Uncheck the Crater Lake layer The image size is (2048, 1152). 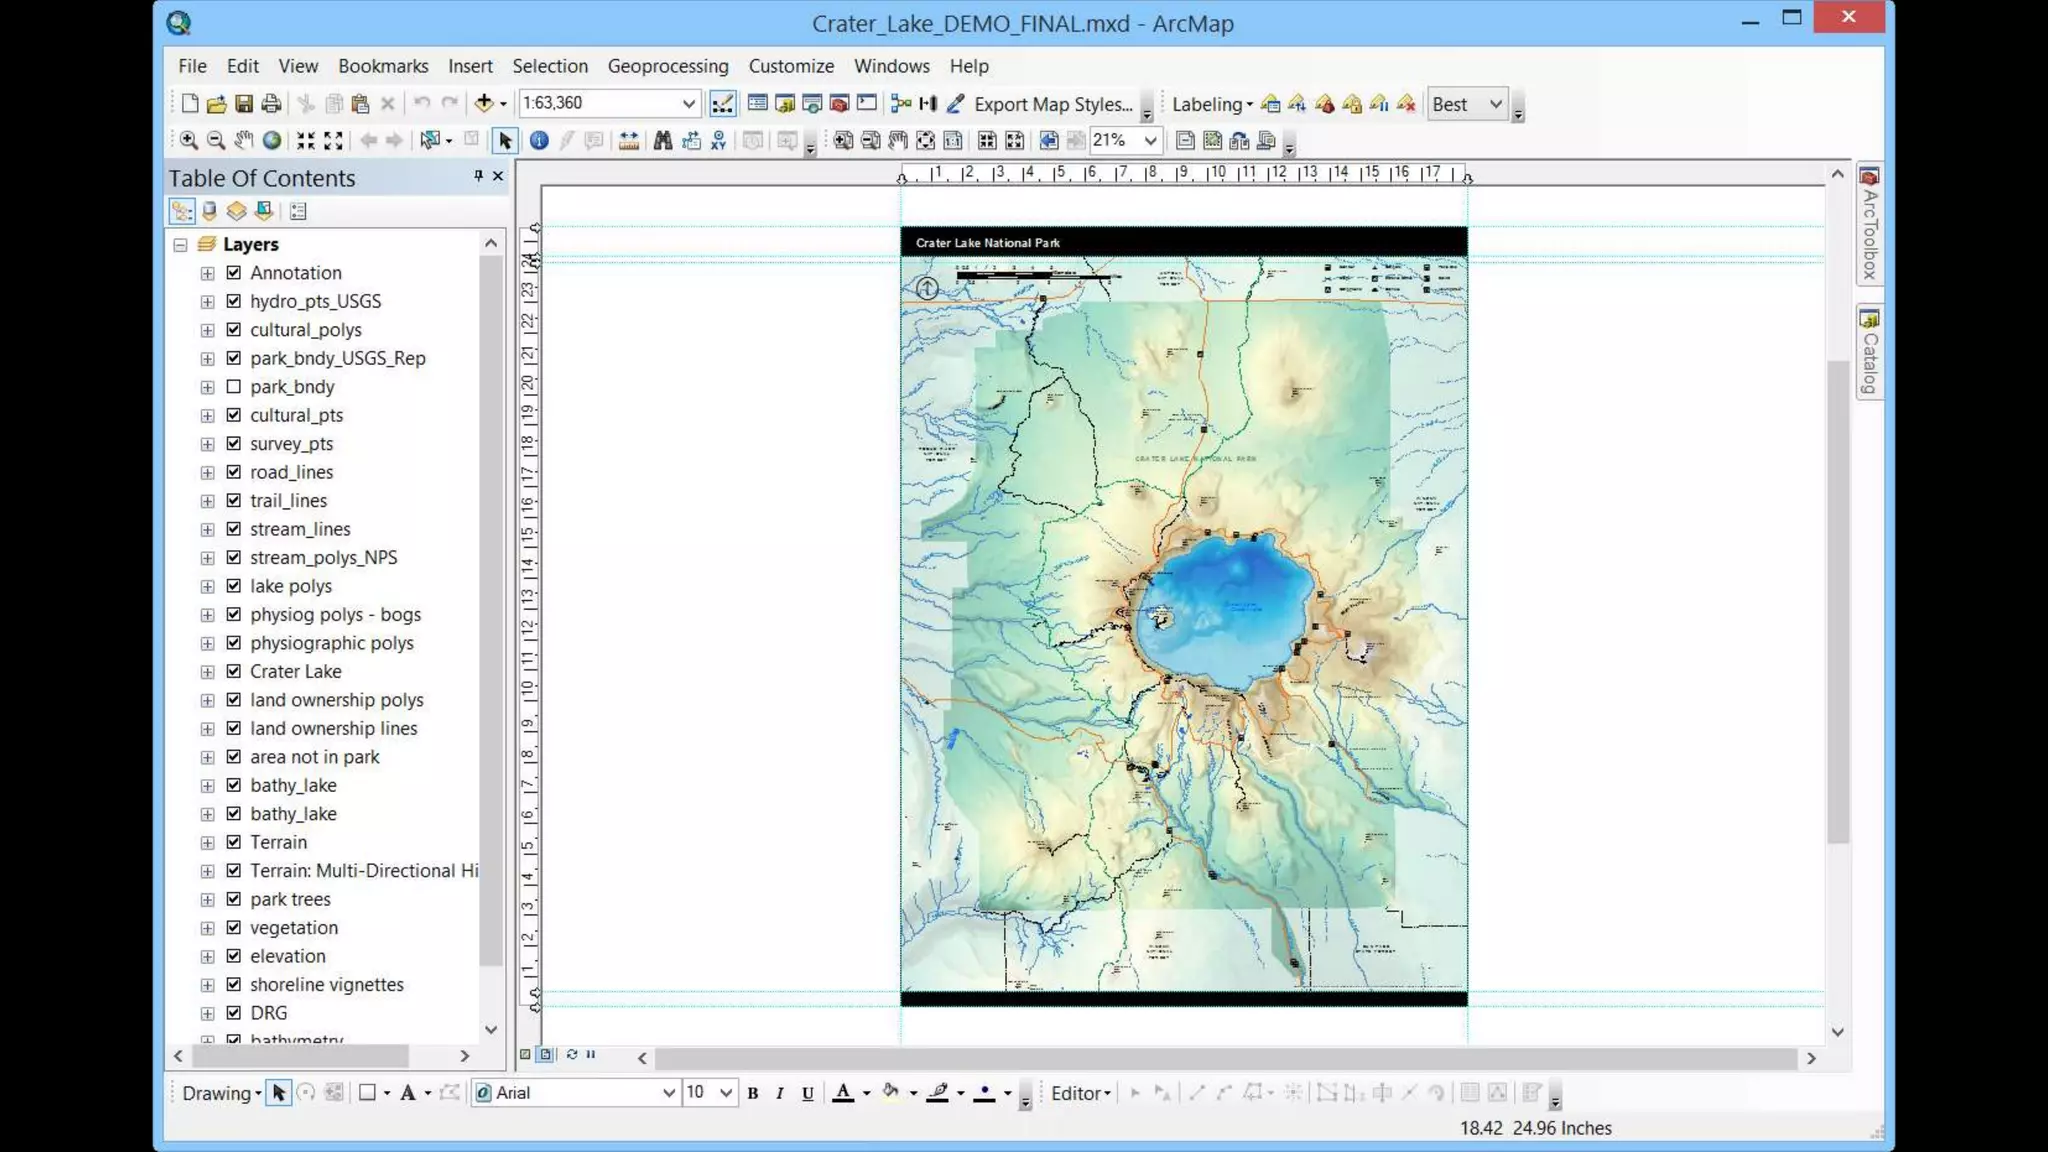(x=234, y=672)
